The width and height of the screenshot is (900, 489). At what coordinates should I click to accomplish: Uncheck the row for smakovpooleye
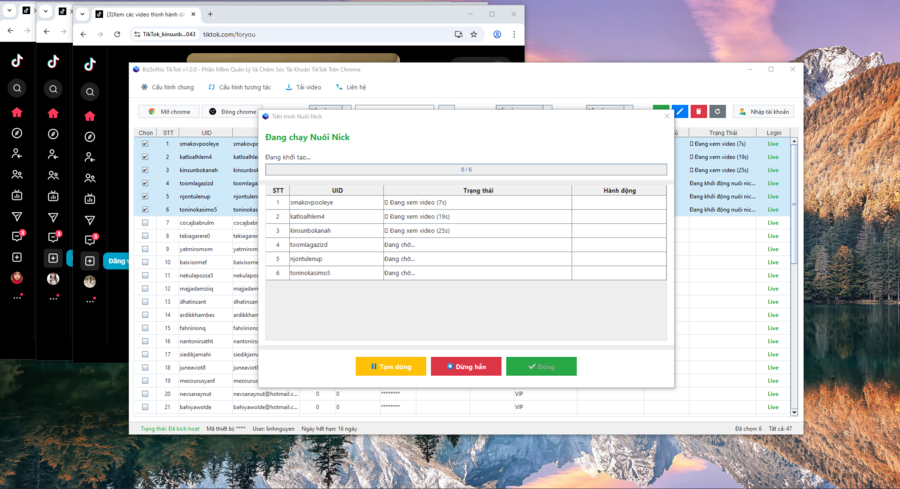145,144
